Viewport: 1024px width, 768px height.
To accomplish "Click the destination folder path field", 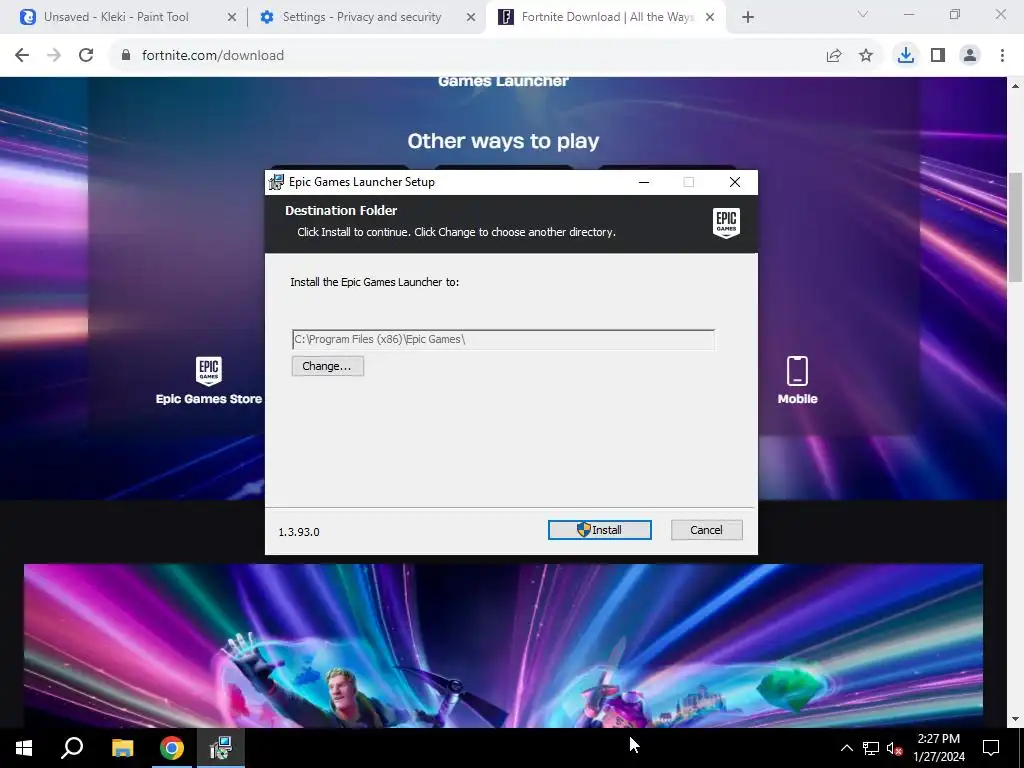I will (503, 340).
